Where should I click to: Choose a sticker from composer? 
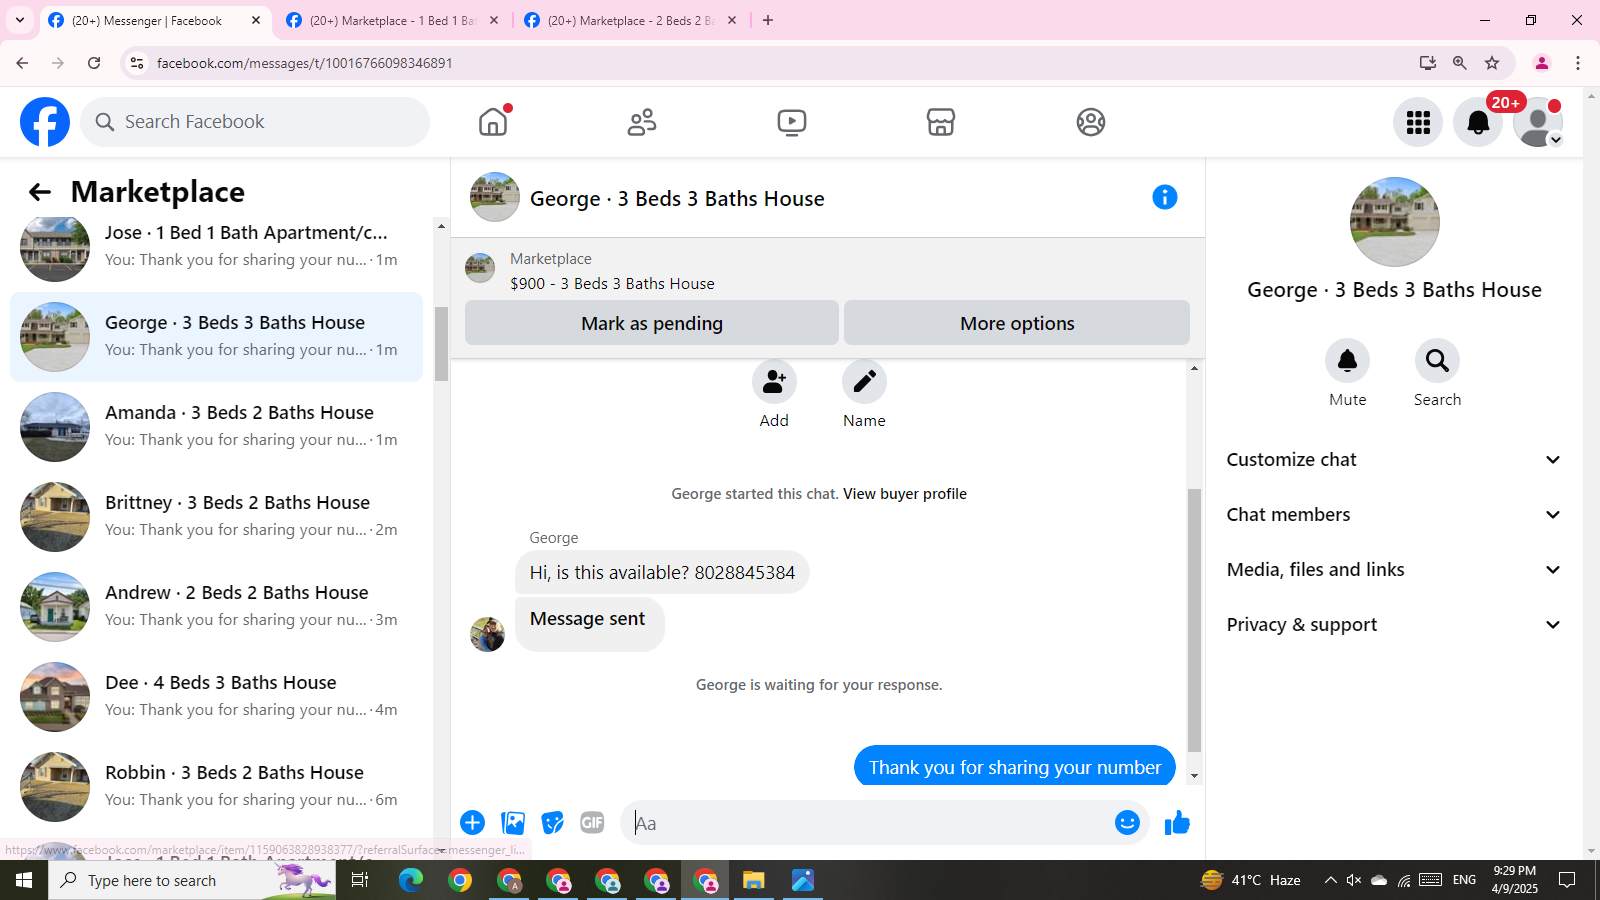553,823
